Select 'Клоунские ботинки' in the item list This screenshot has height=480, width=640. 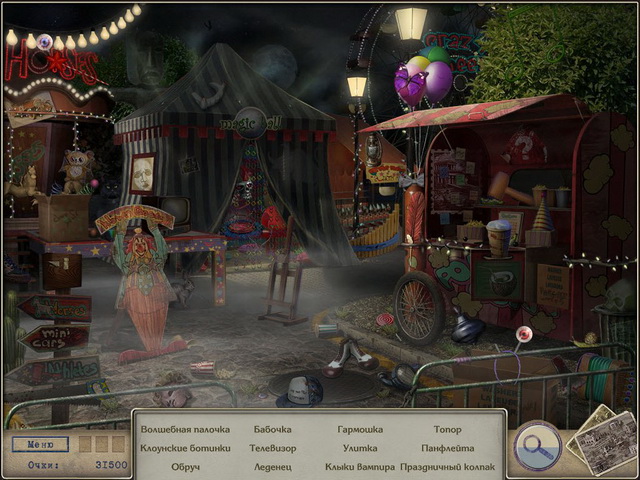pos(185,448)
